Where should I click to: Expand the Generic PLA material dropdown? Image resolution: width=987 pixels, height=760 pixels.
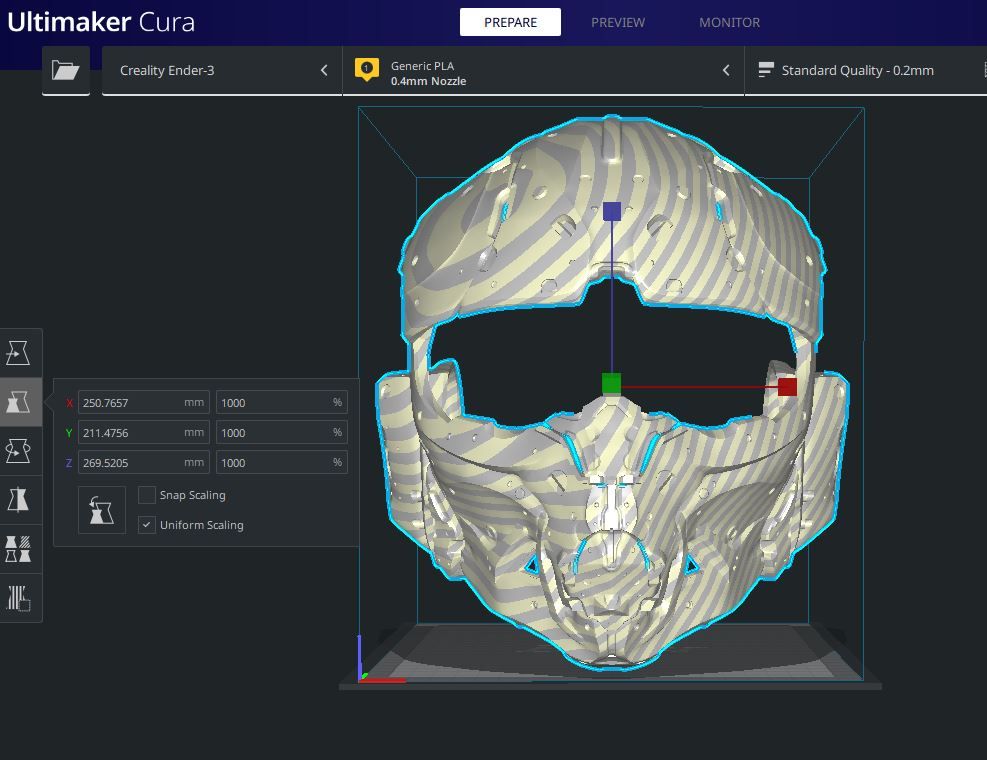coord(543,70)
